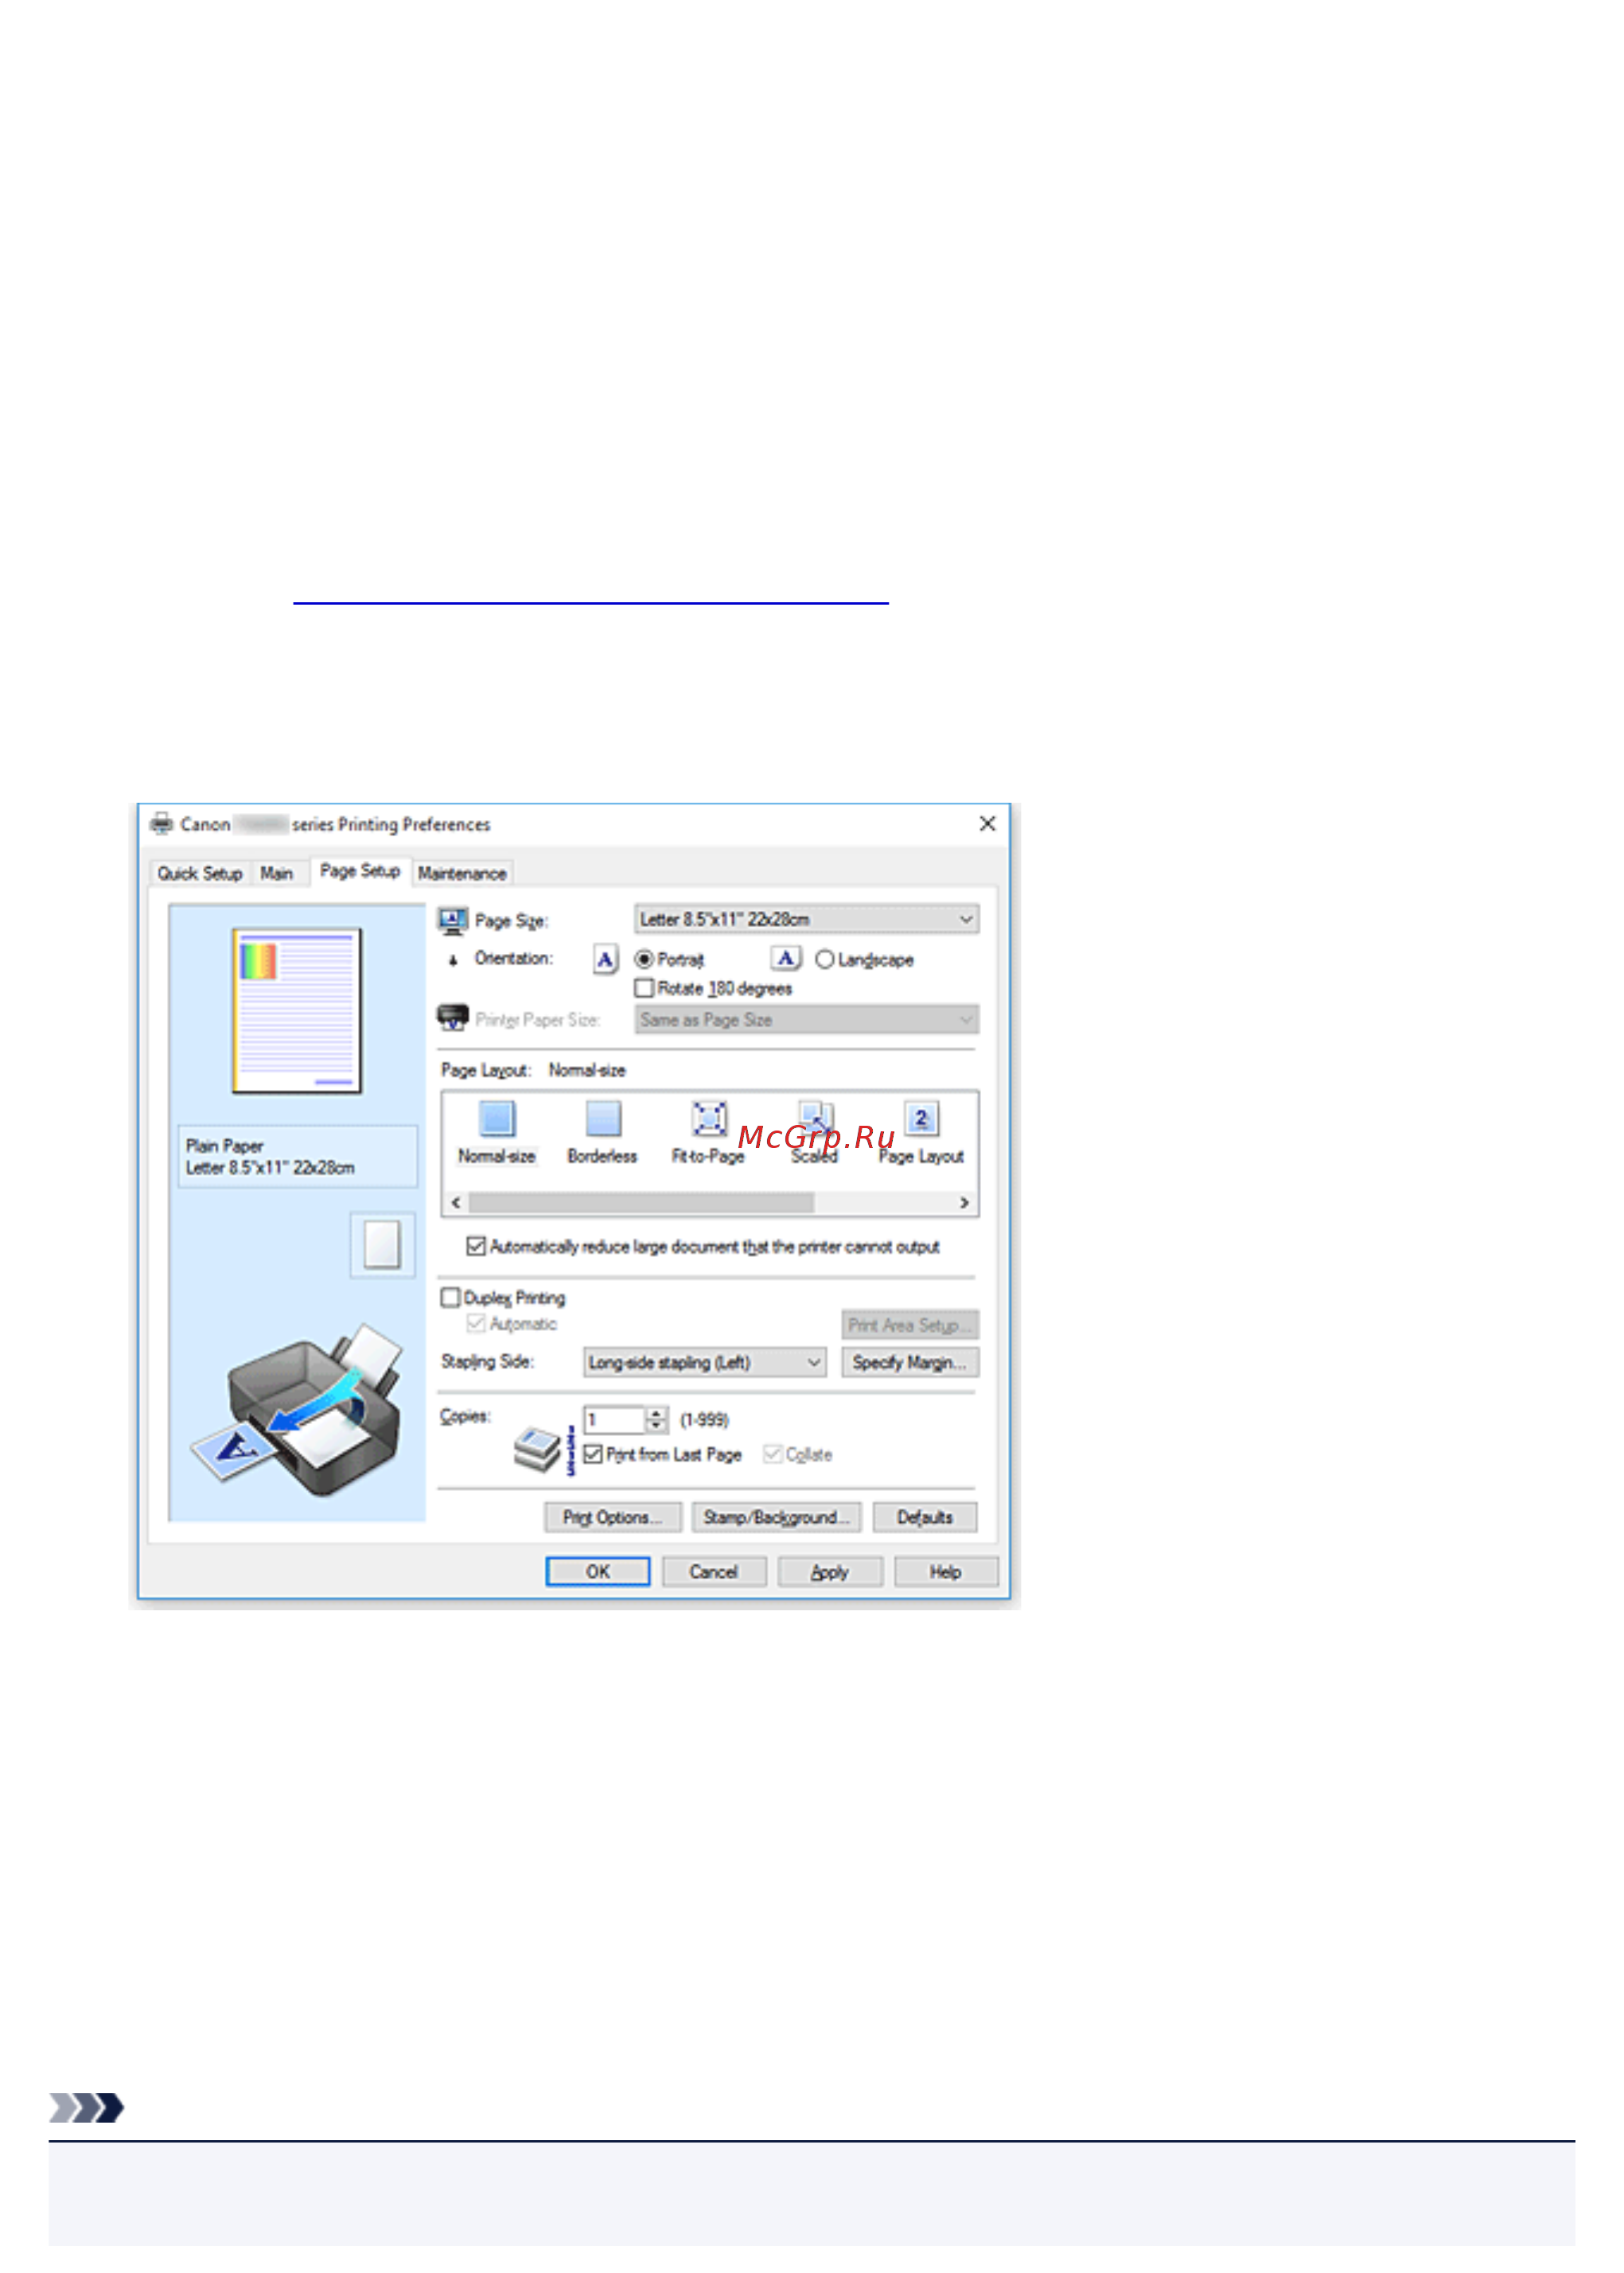Image resolution: width=1624 pixels, height=2273 pixels.
Task: Click the landscape orientation A icon
Action: click(x=786, y=959)
